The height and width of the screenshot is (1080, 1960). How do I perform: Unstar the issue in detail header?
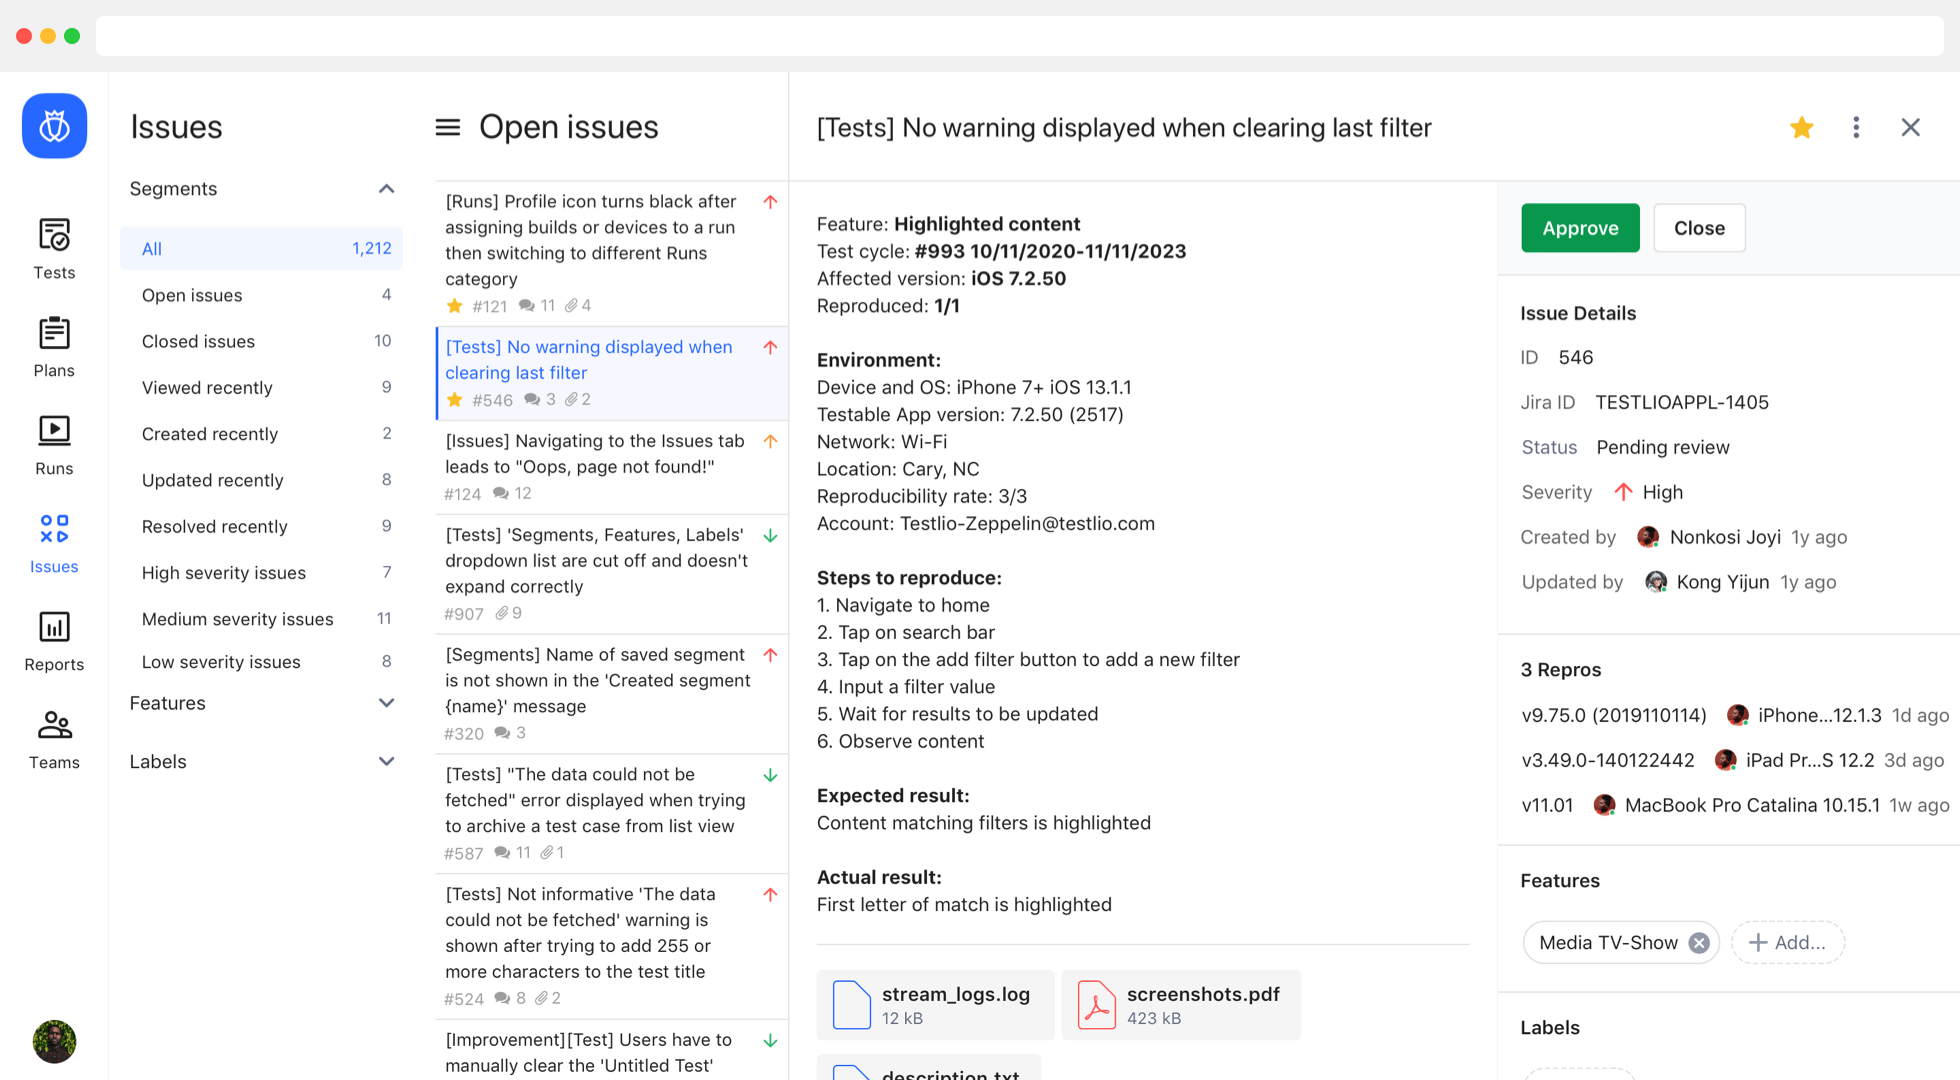coord(1802,127)
